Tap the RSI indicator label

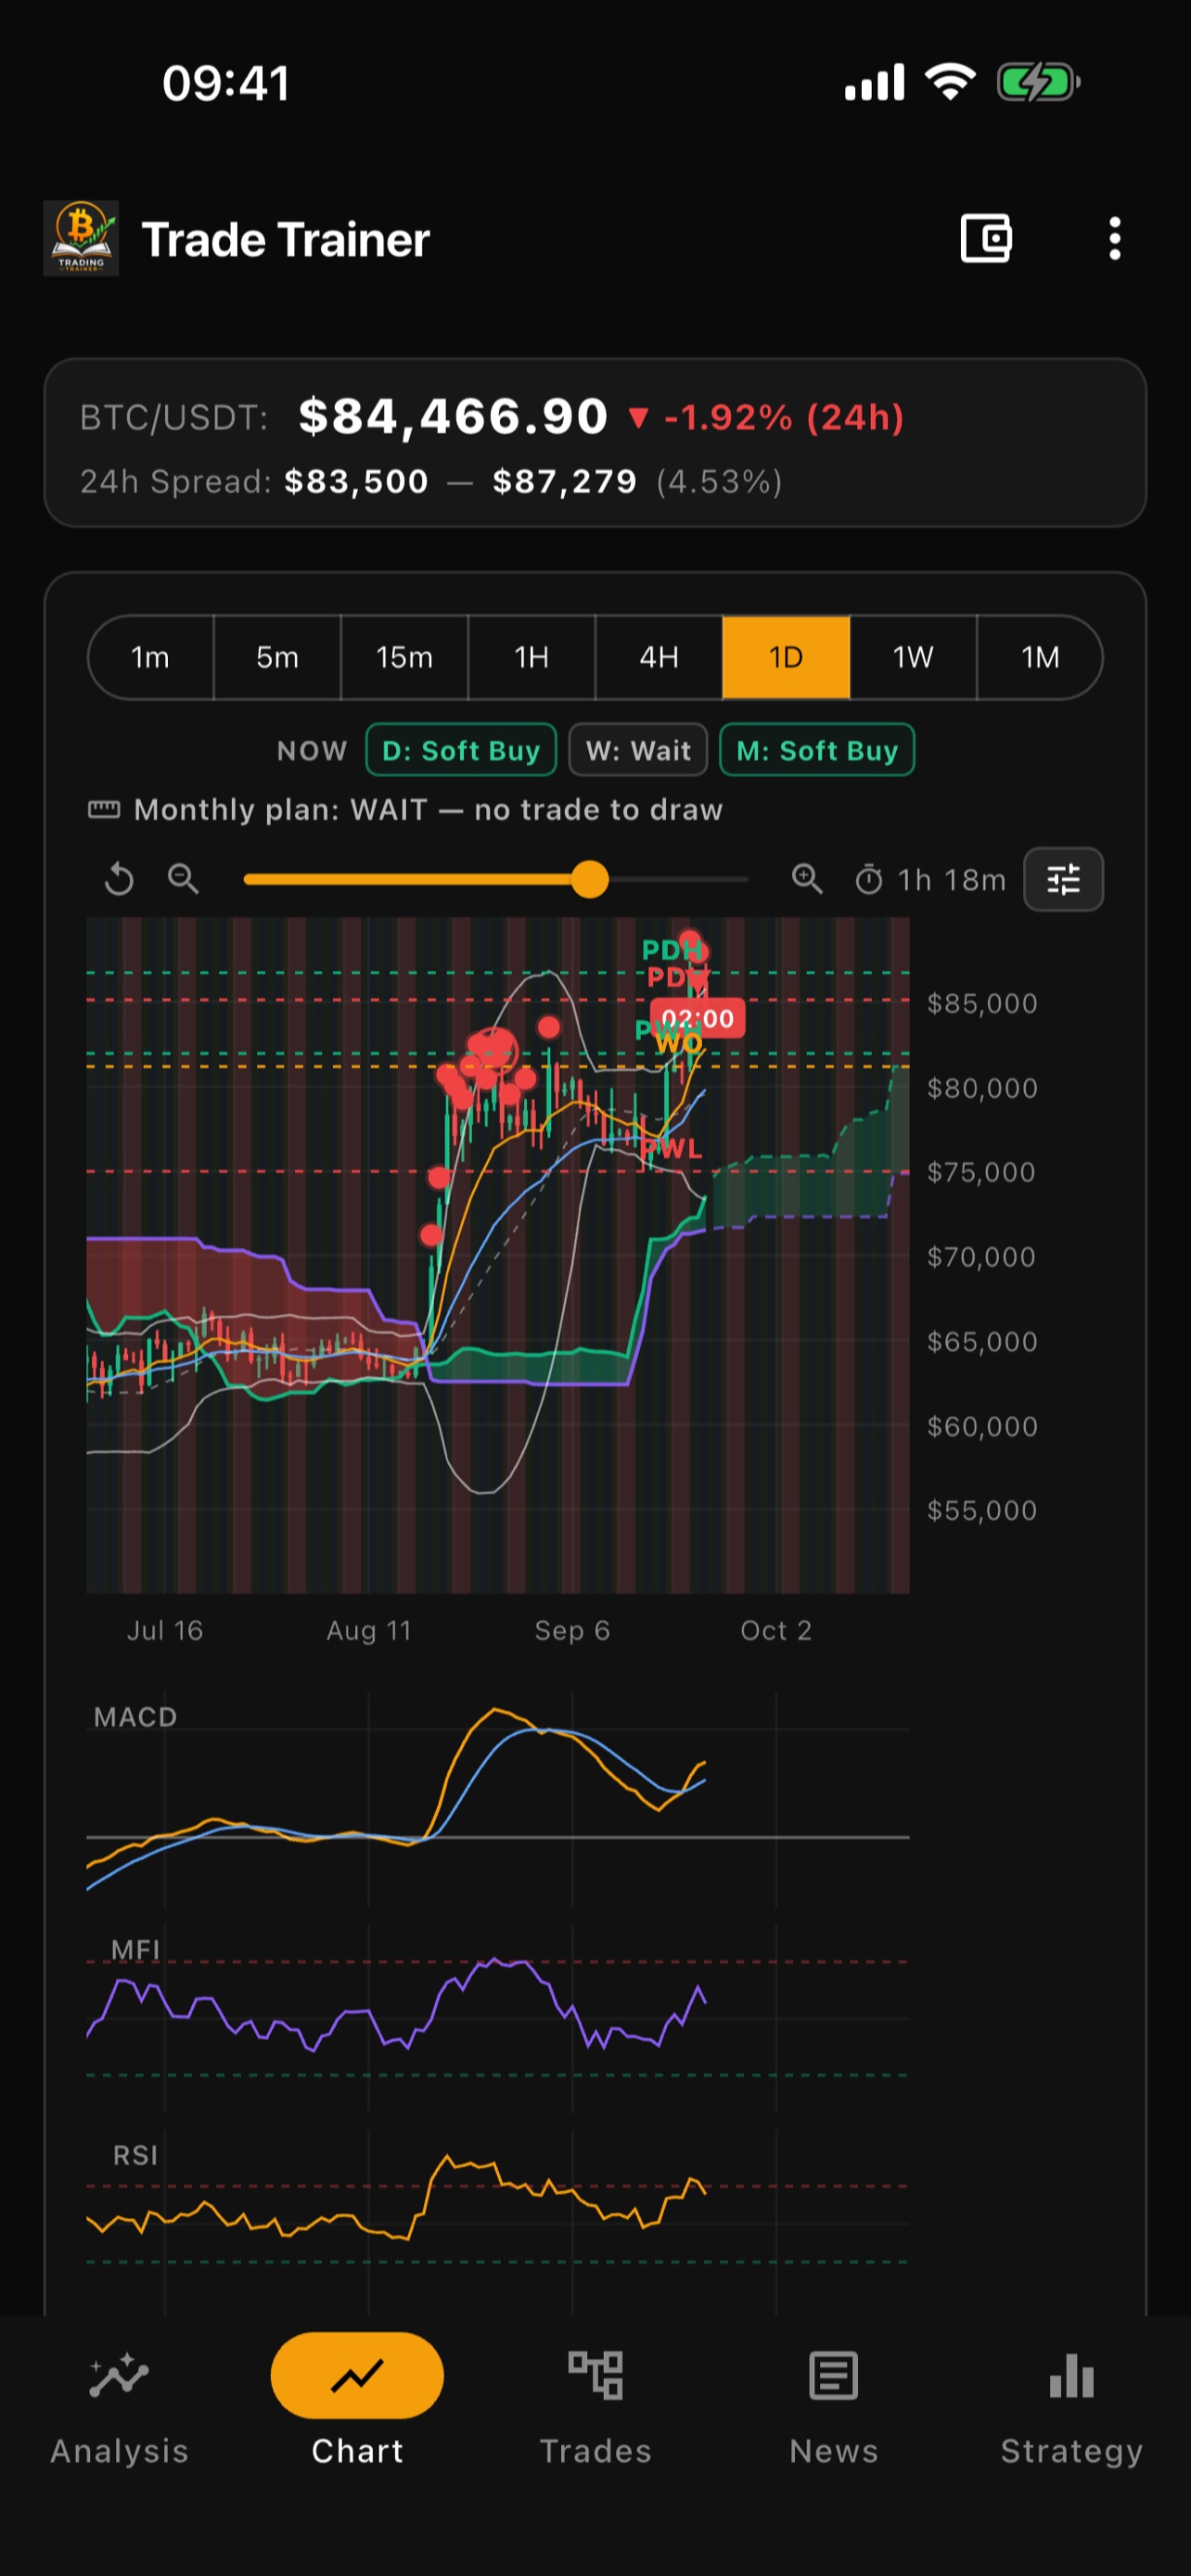(135, 2155)
